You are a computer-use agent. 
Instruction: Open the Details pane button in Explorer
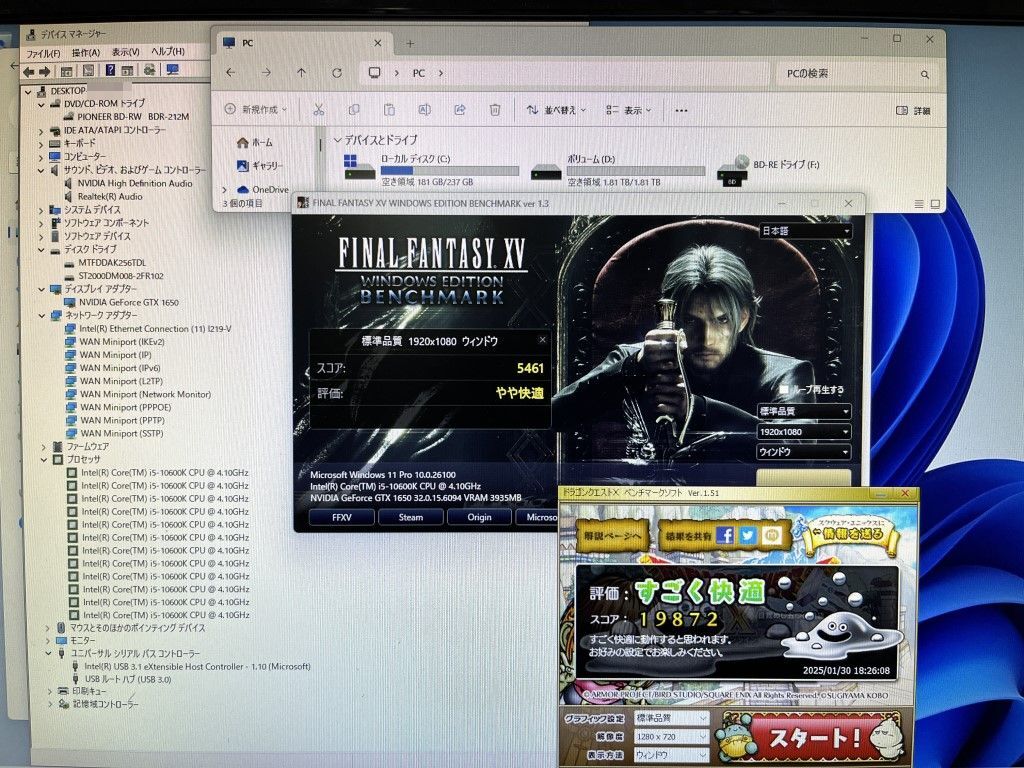914,110
